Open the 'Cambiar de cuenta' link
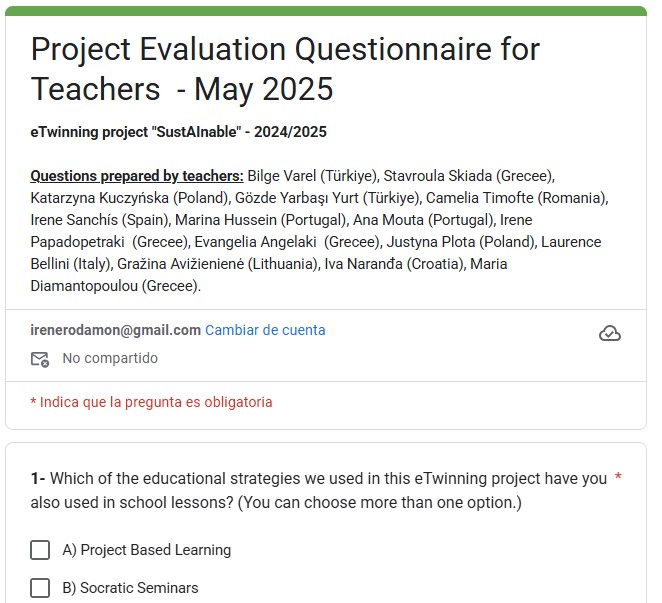Viewport: 662px width, 603px height. point(265,330)
